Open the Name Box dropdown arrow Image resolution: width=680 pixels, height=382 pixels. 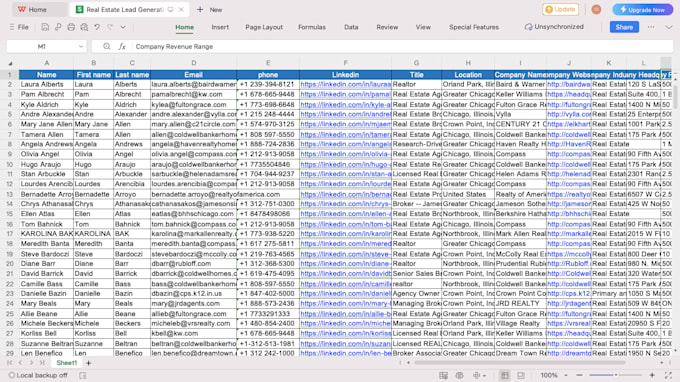(81, 46)
